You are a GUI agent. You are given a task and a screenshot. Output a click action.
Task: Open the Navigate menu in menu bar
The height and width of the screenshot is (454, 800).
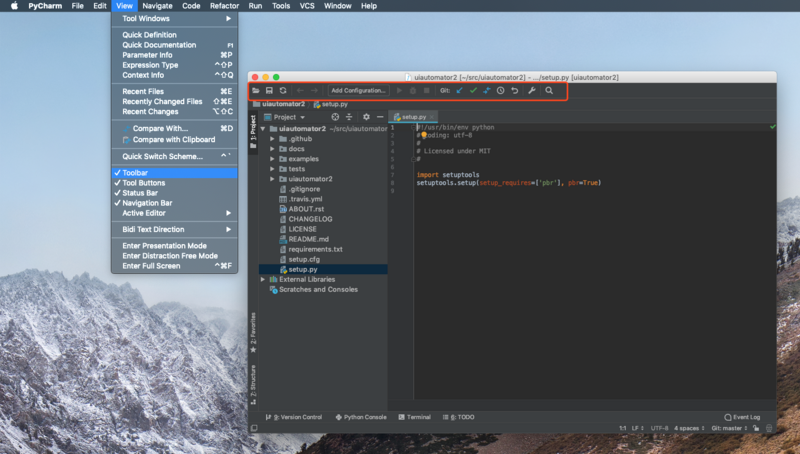(x=157, y=6)
